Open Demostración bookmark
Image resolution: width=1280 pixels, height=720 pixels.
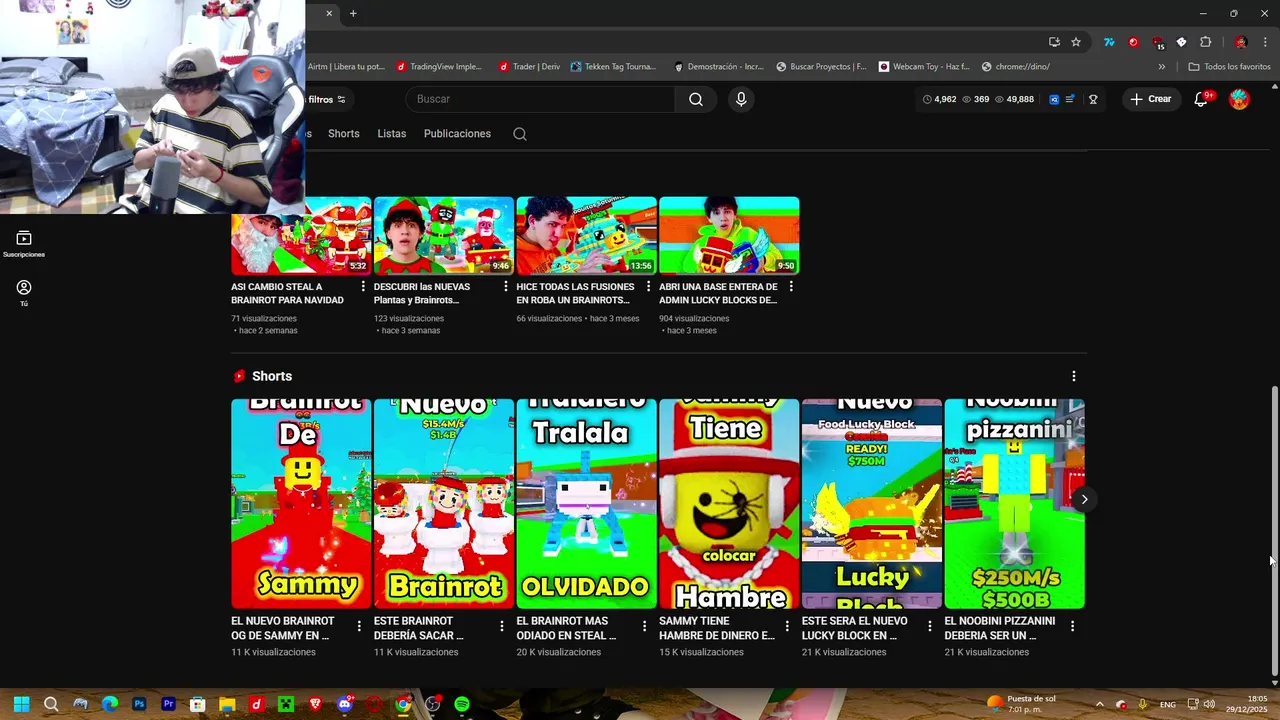pos(718,67)
